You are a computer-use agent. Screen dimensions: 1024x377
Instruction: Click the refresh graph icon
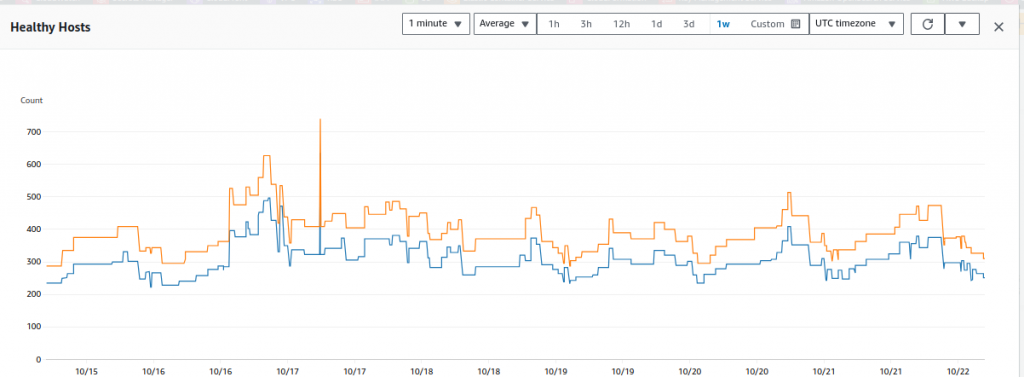click(927, 24)
